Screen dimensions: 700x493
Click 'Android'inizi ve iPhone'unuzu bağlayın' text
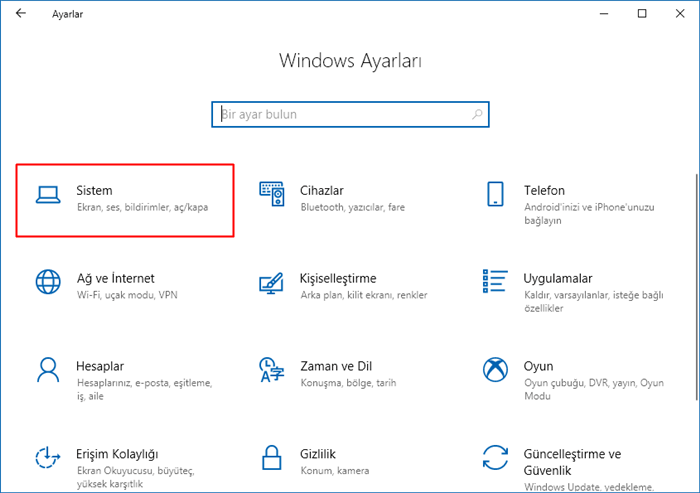pyautogui.click(x=589, y=214)
